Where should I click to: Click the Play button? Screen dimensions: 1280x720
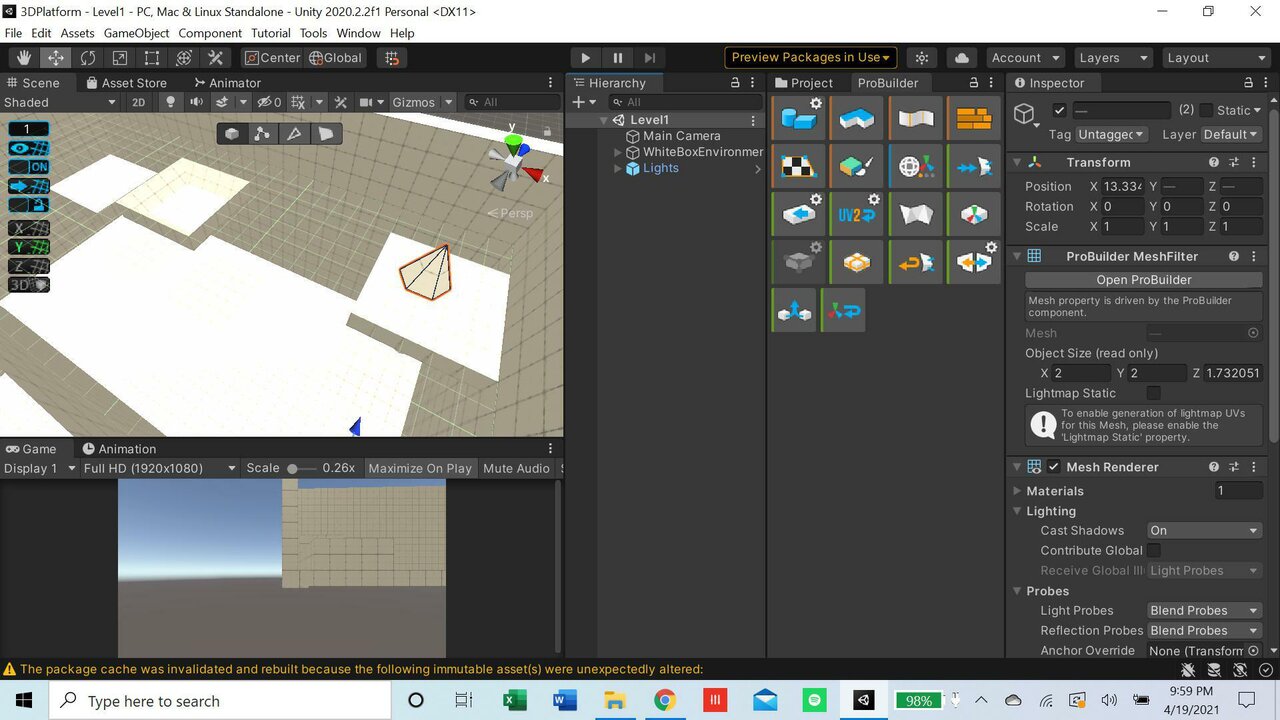(586, 58)
